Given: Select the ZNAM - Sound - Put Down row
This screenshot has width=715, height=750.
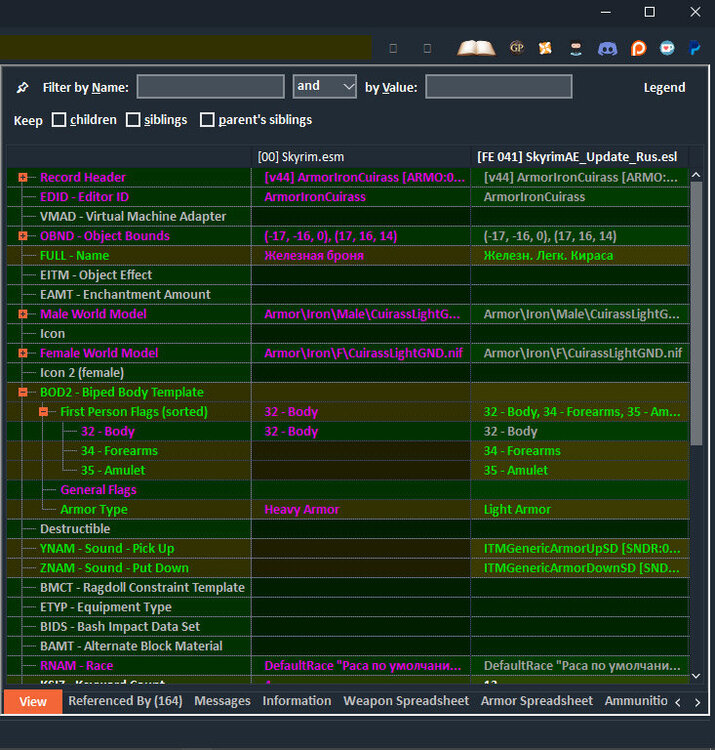Looking at the screenshot, I should [348, 568].
